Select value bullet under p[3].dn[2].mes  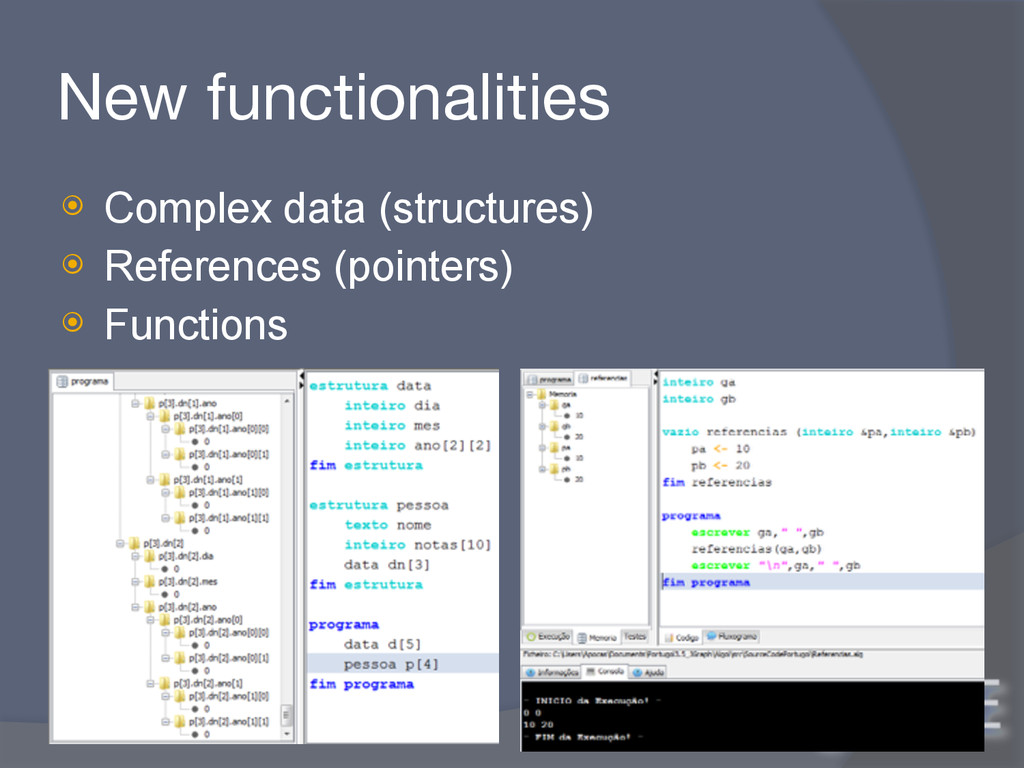(165, 594)
